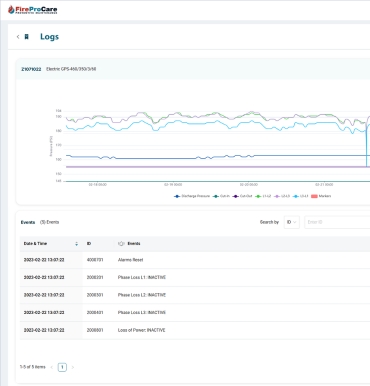Click the Pressure axis label on chart
This screenshot has width=370, height=386.
coord(51,146)
